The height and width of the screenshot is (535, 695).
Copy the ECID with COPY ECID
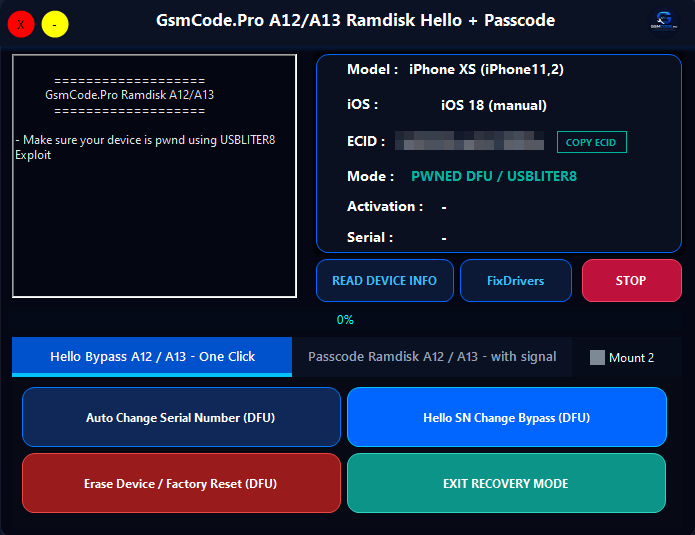[x=592, y=142]
